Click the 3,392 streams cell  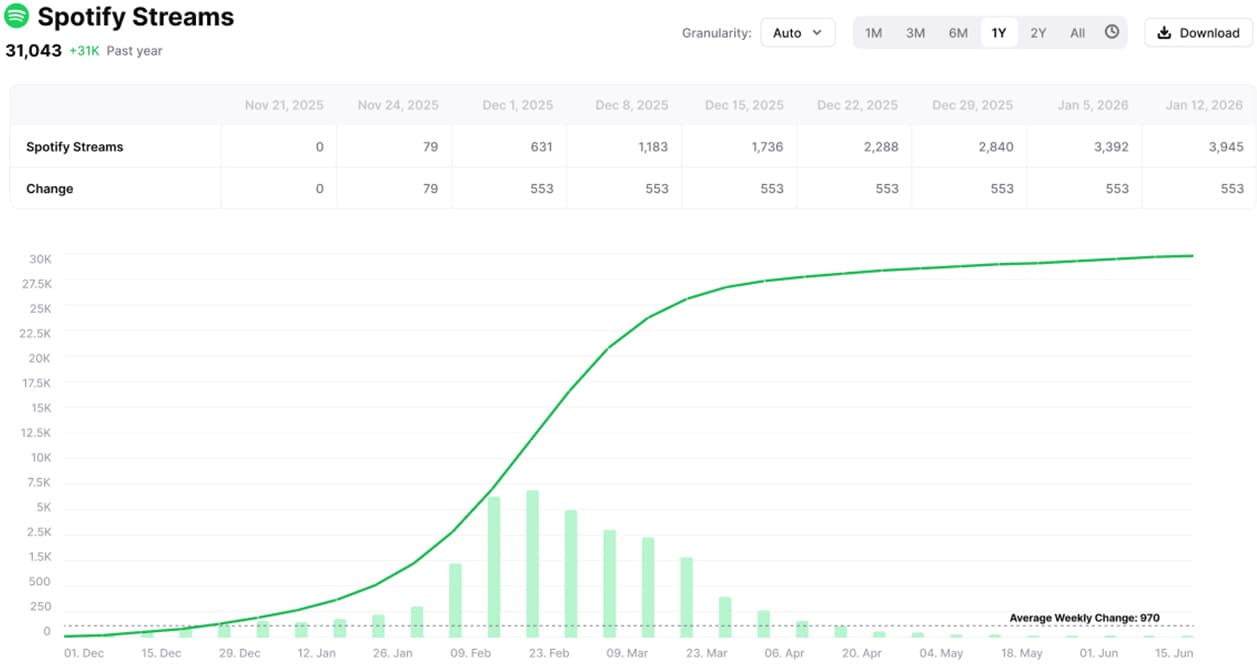point(1110,146)
